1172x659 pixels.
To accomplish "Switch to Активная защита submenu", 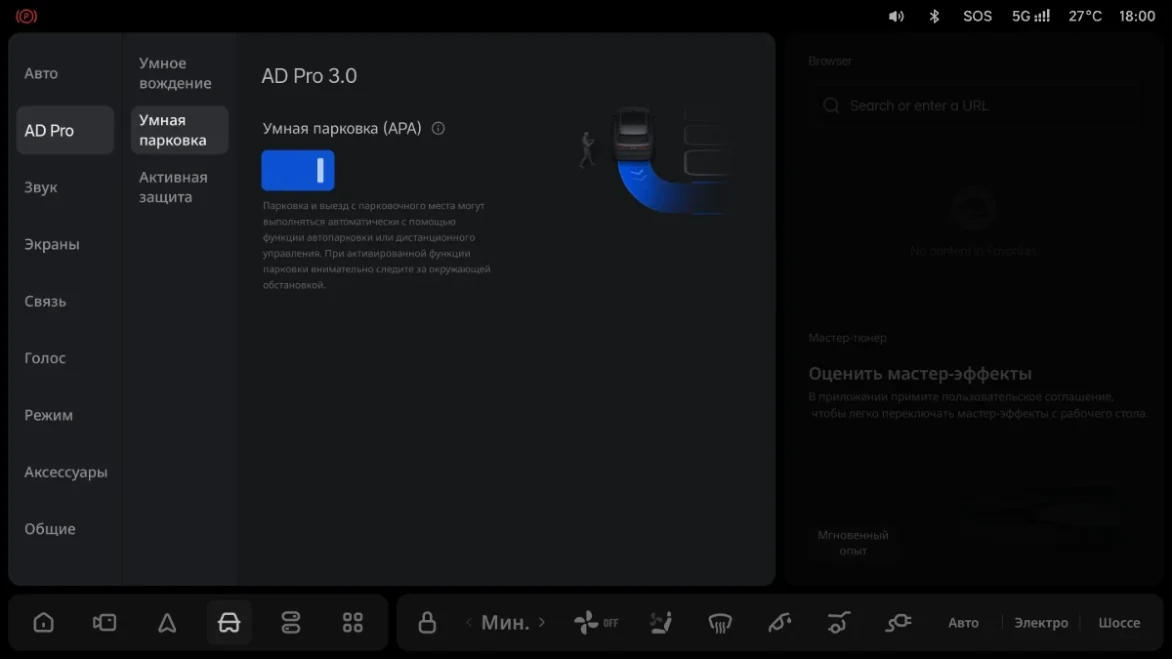I will click(x=179, y=187).
